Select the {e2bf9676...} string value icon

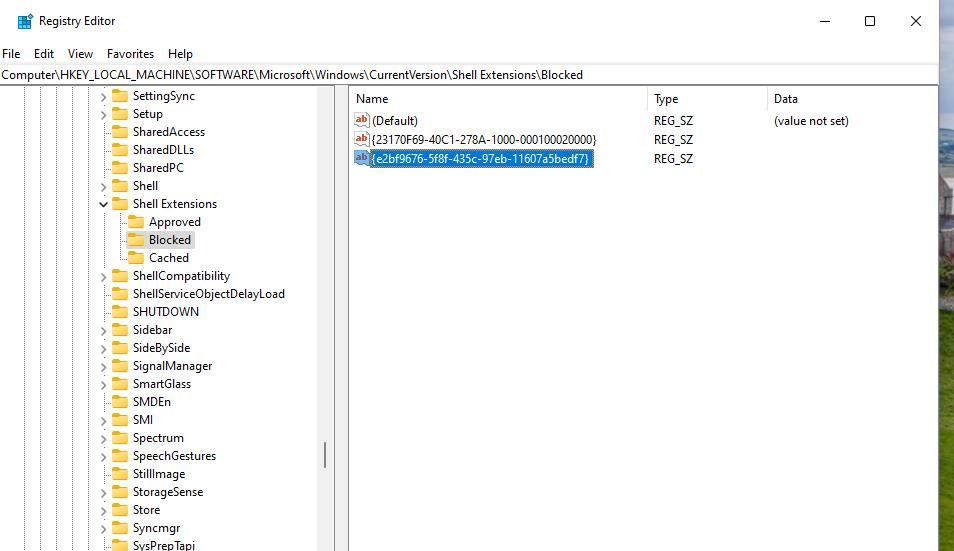click(362, 158)
